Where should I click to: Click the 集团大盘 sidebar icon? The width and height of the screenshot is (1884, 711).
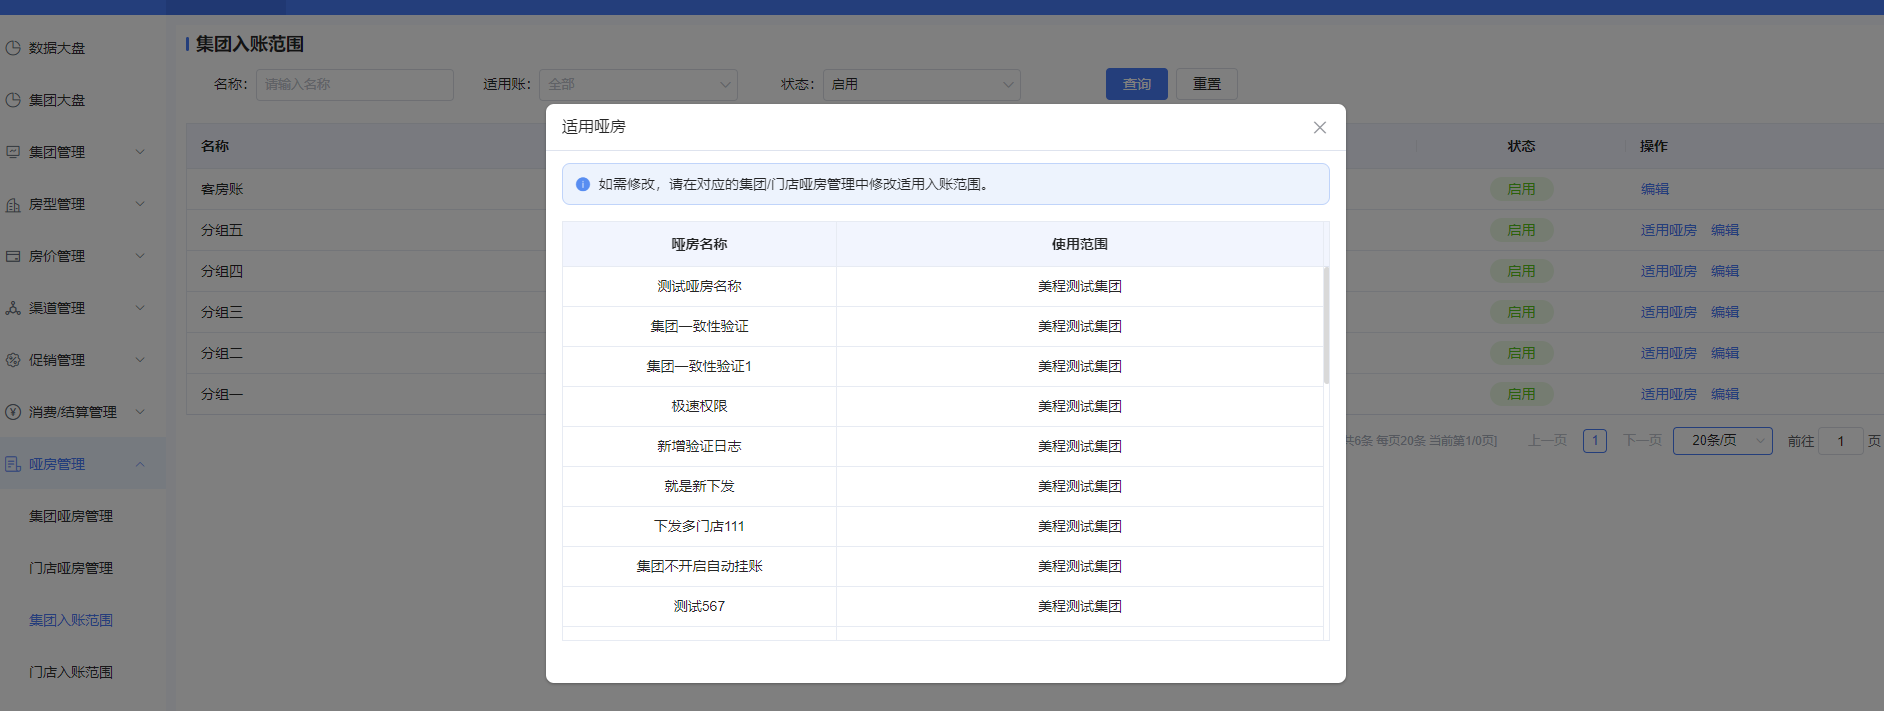13,100
